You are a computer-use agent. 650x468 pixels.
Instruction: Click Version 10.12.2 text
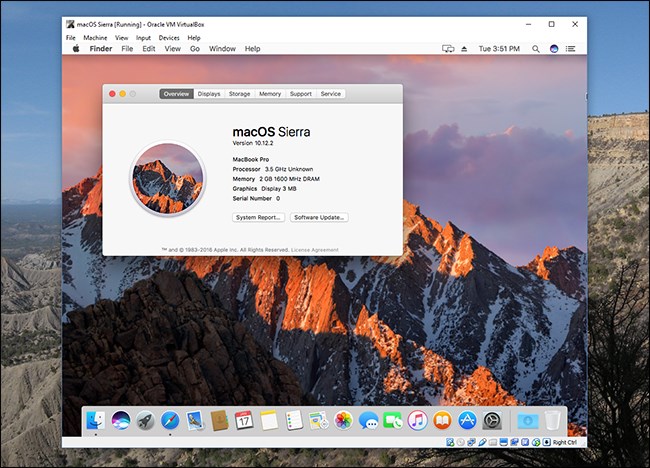coord(253,143)
